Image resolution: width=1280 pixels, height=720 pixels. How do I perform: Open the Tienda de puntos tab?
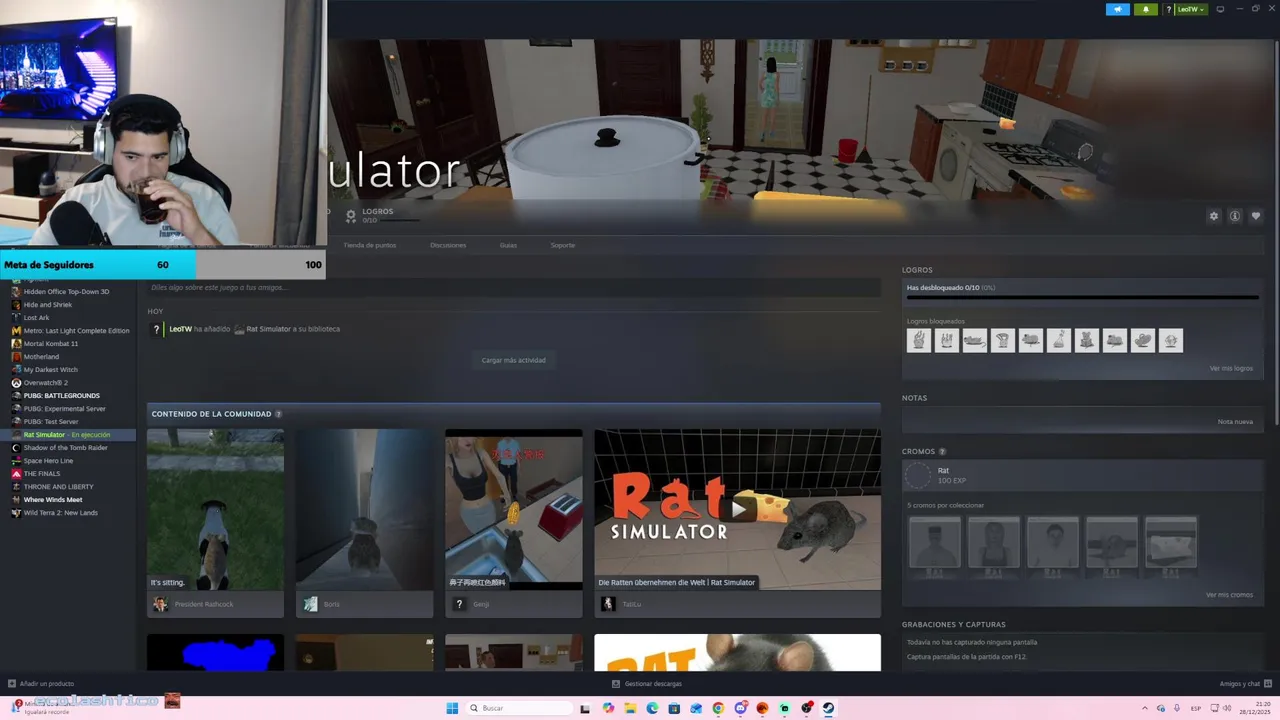[x=370, y=245]
